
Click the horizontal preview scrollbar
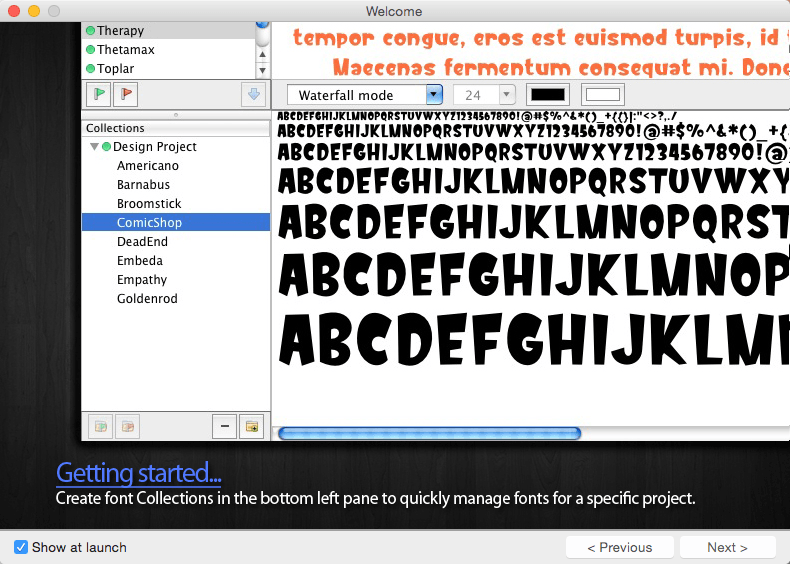click(x=430, y=433)
